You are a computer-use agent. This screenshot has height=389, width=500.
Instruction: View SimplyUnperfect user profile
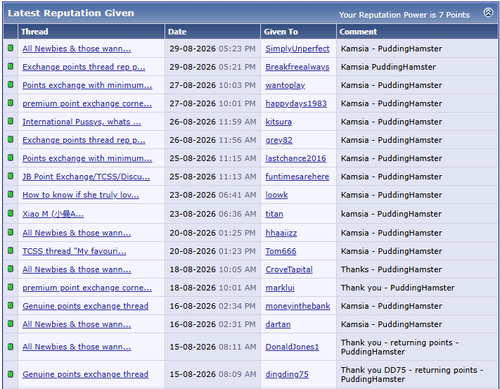[297, 49]
